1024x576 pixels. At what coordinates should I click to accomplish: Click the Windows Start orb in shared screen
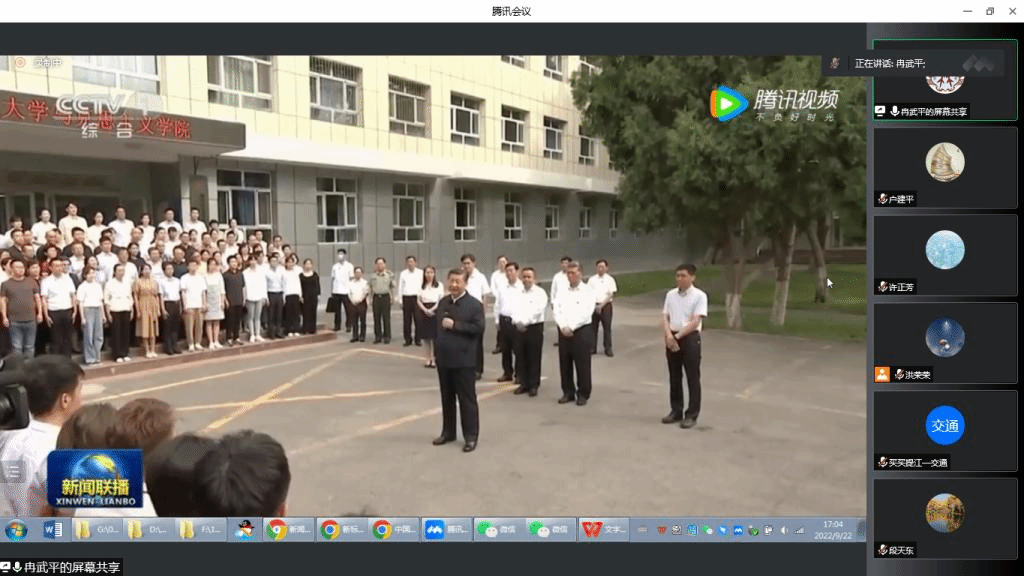(x=16, y=530)
